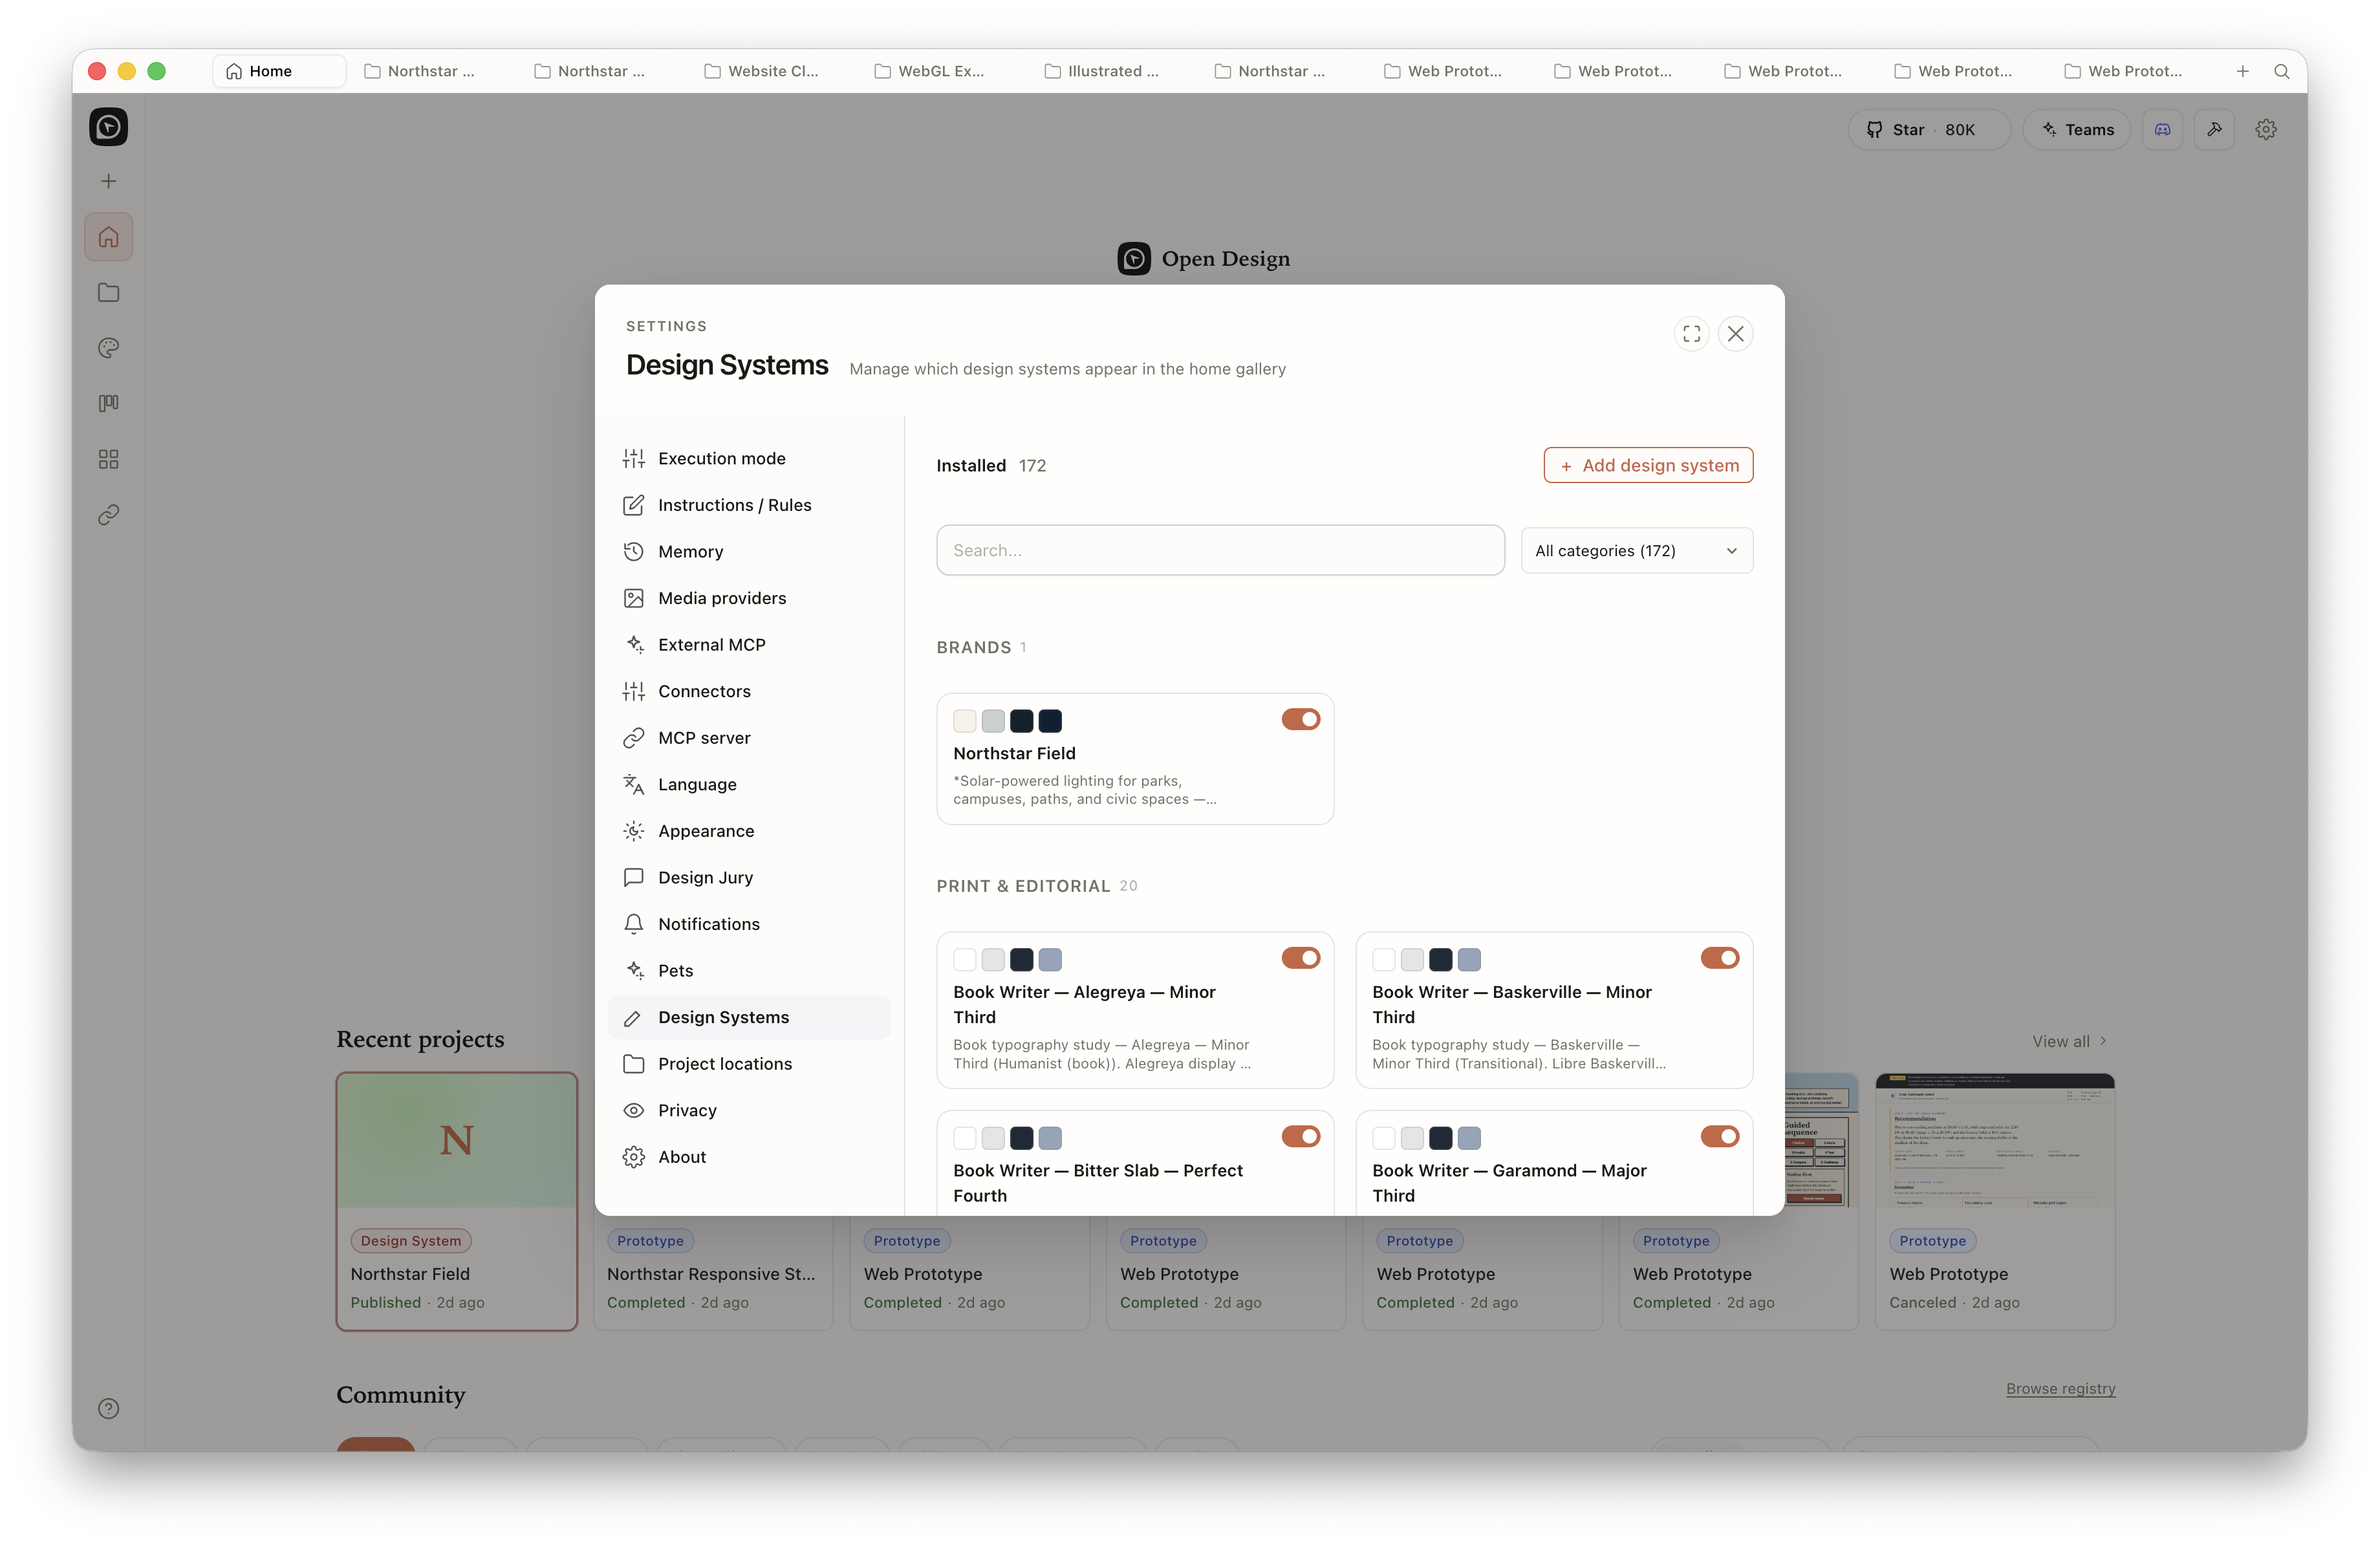Viewport: 2380px width, 1547px height.
Task: Open the link icon in the sidebar
Action: pos(108,514)
